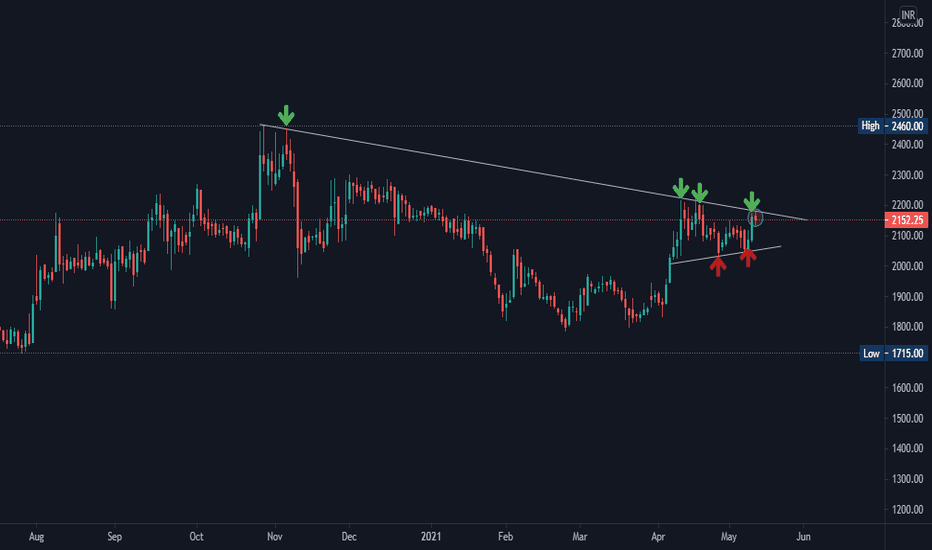Click the Dec label on time axis

point(349,536)
